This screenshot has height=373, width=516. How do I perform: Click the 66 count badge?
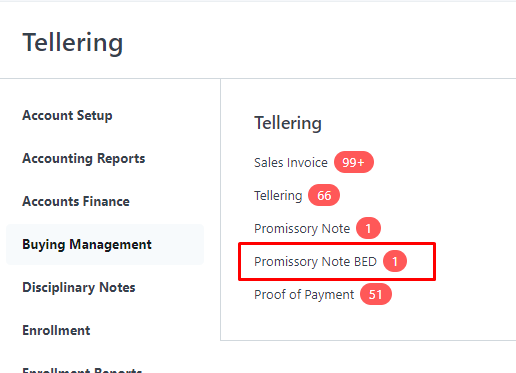324,195
